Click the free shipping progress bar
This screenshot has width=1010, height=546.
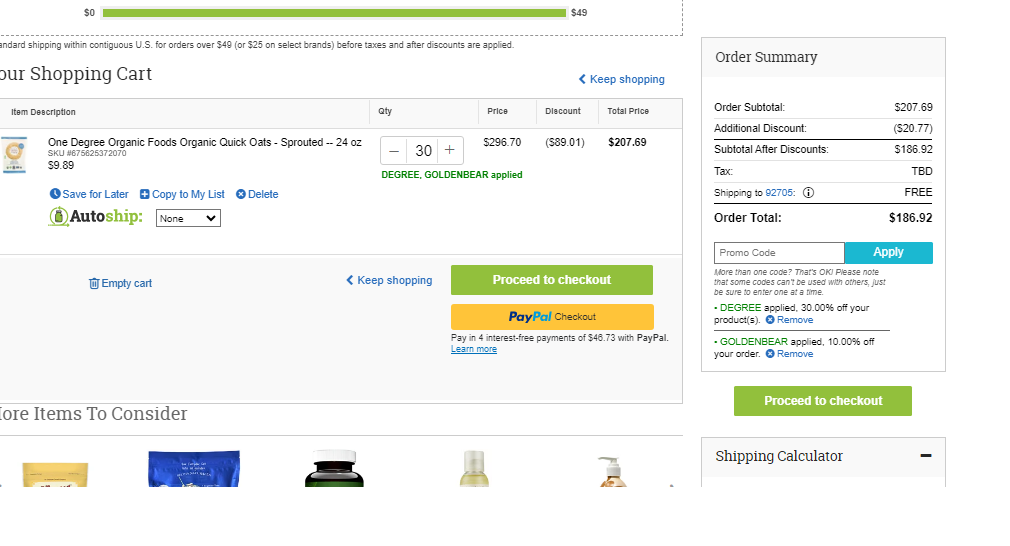coord(334,13)
